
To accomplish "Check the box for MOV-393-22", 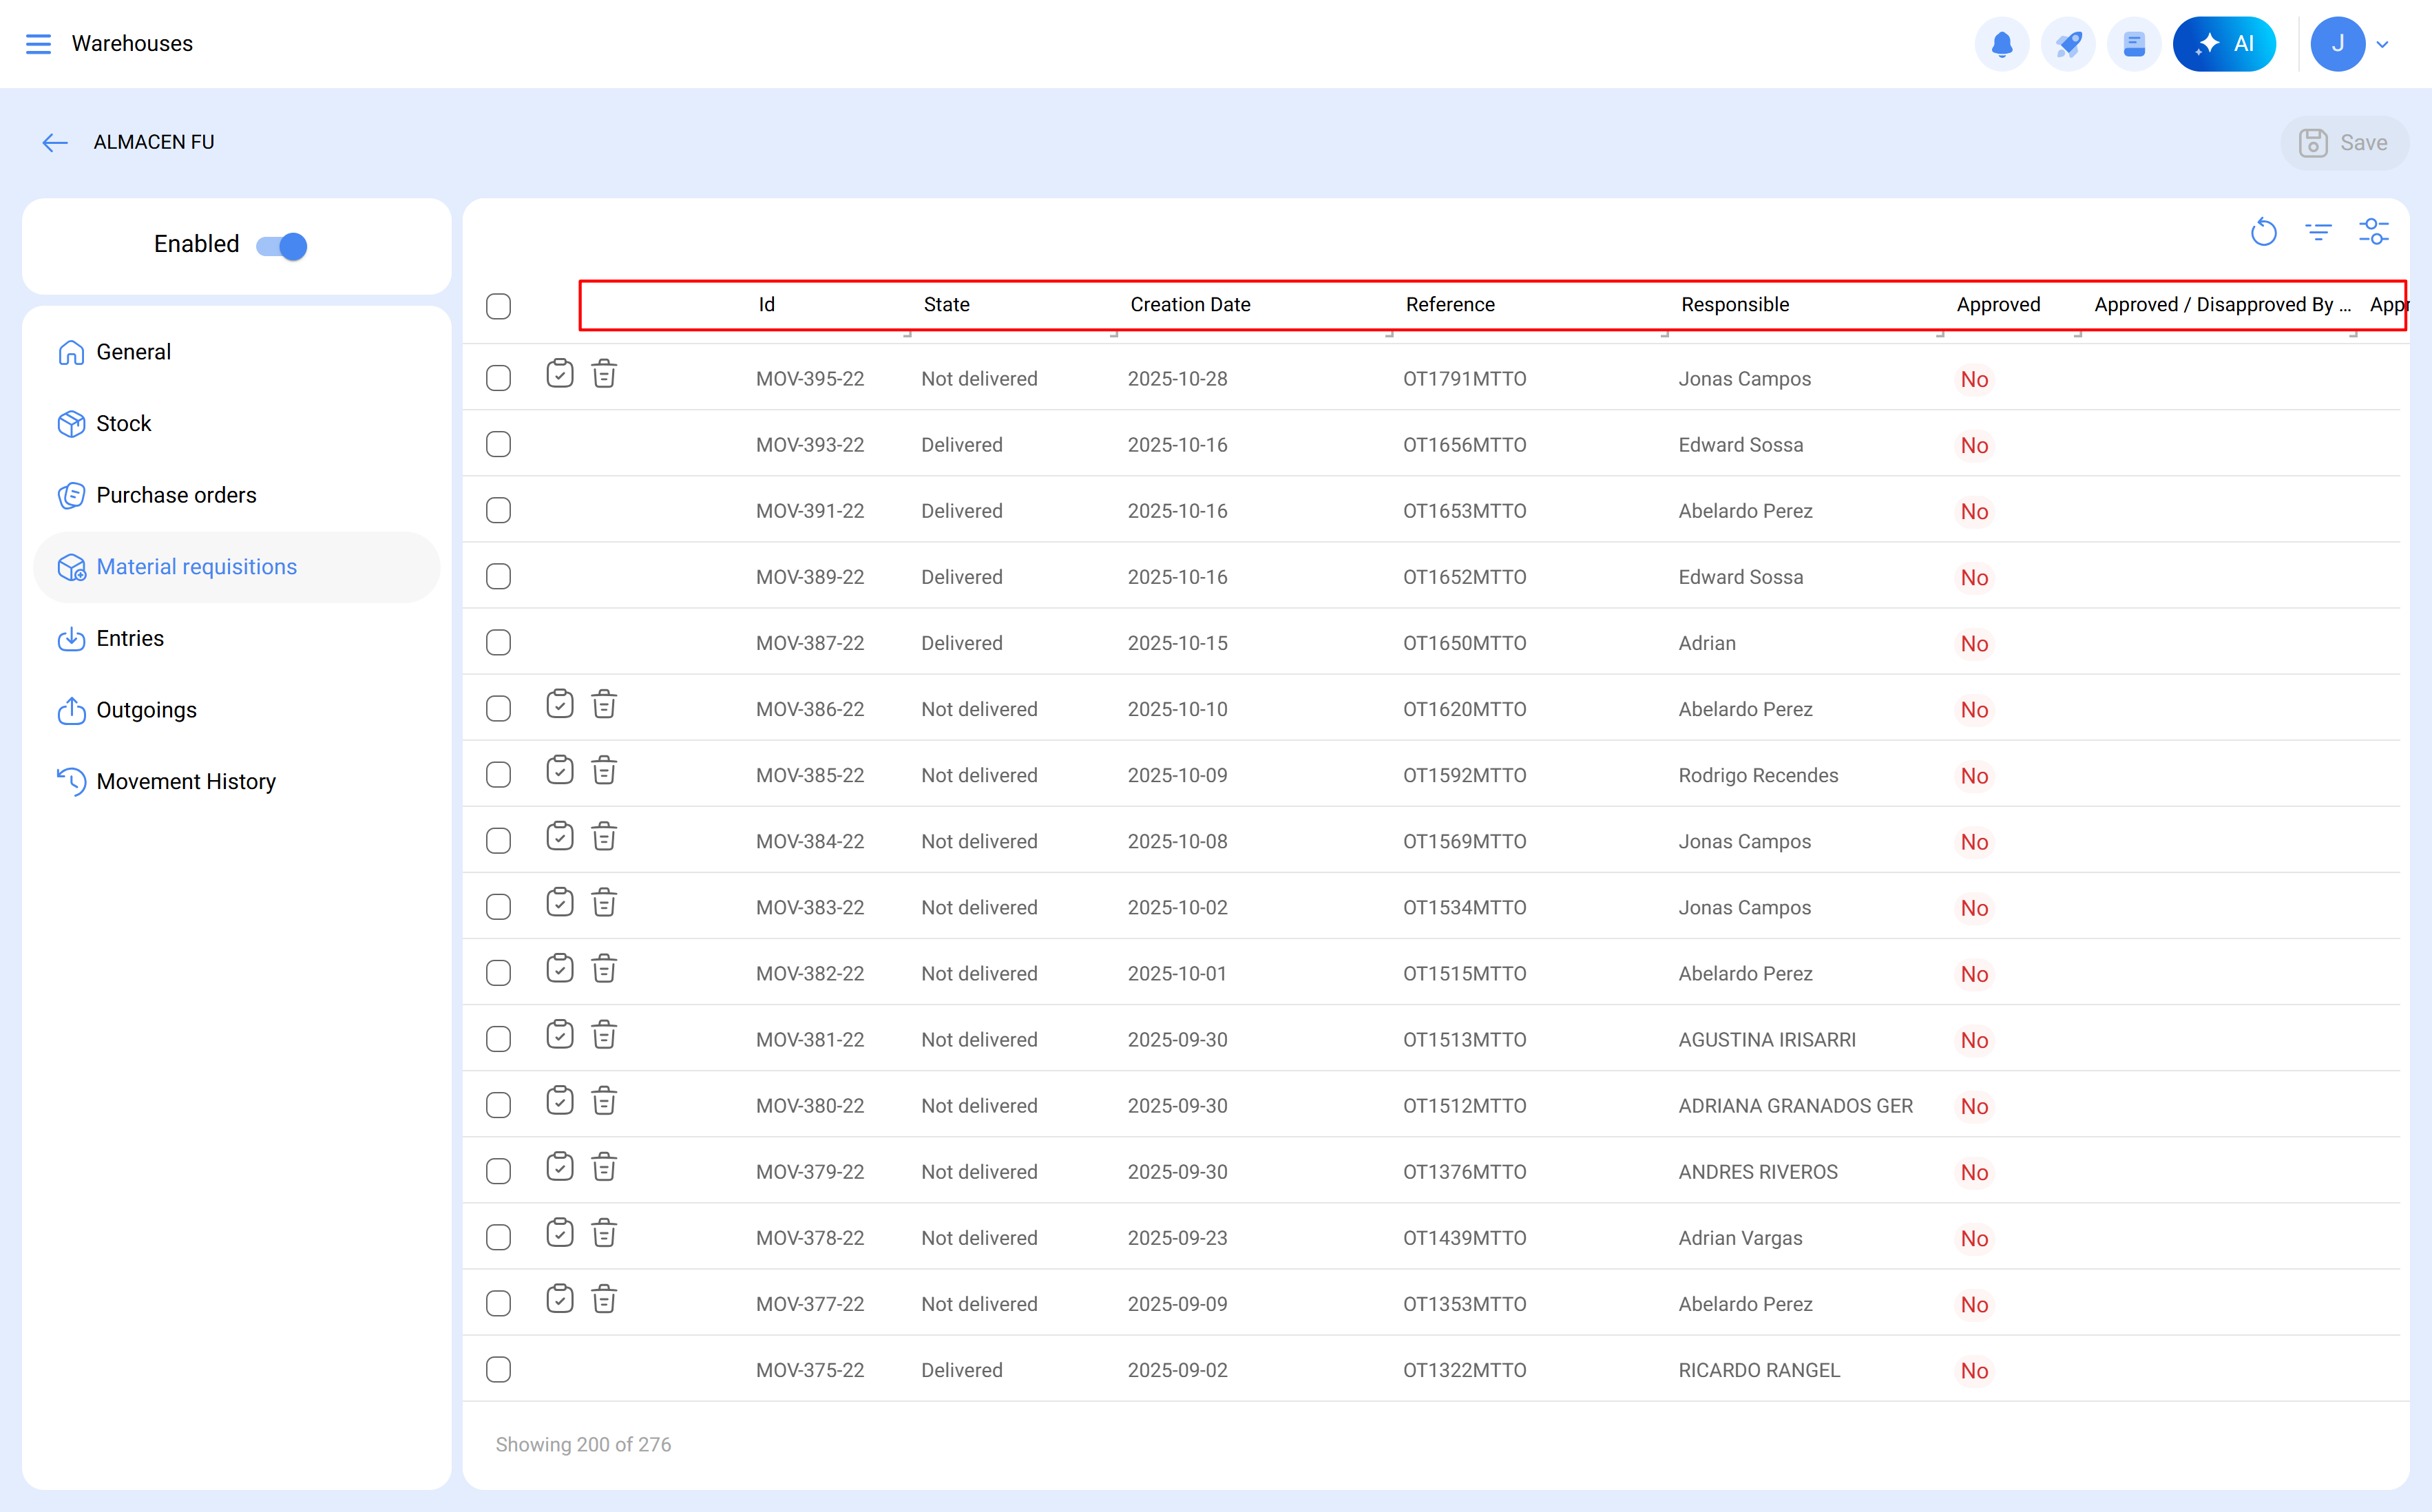I will click(x=498, y=444).
